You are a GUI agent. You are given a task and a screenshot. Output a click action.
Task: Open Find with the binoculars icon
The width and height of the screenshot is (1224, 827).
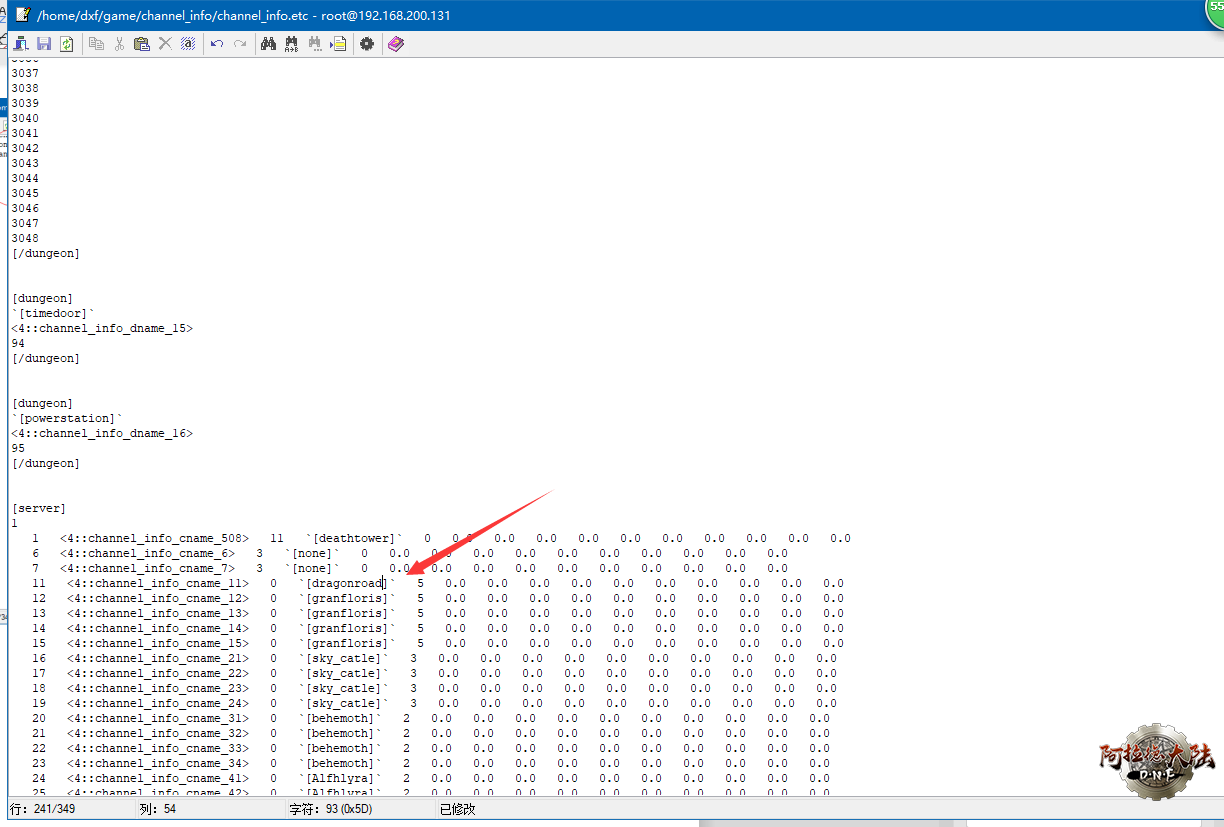point(268,44)
